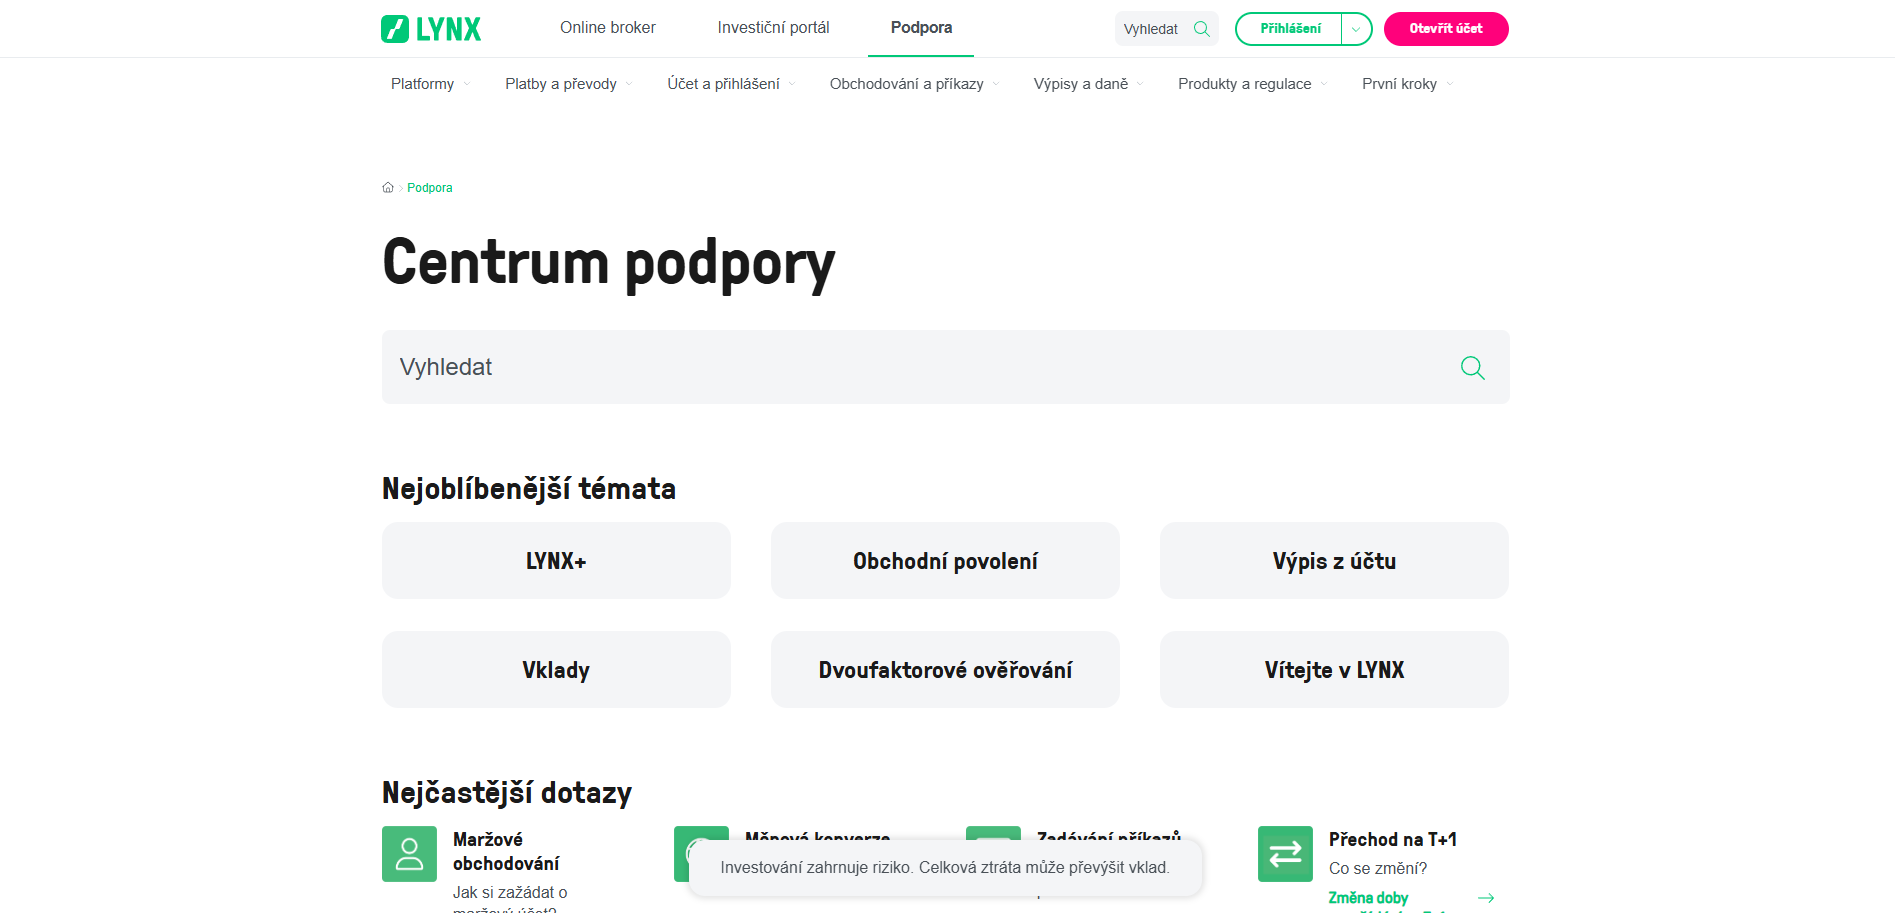Focus the large Vyhledat search field
Screen dimensions: 1895x913
(x=945, y=367)
